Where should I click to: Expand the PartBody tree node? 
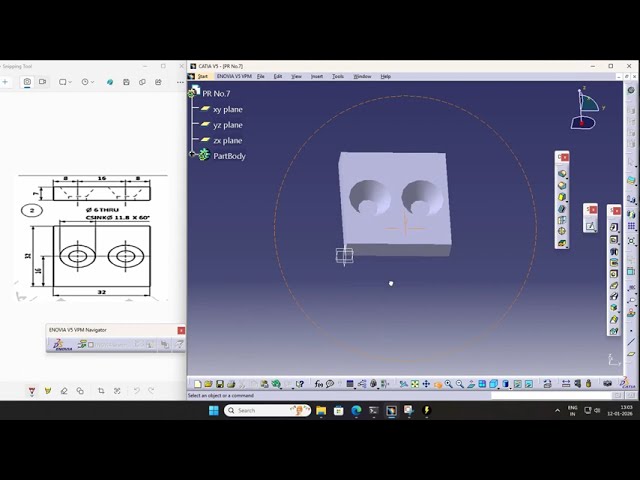(x=192, y=154)
